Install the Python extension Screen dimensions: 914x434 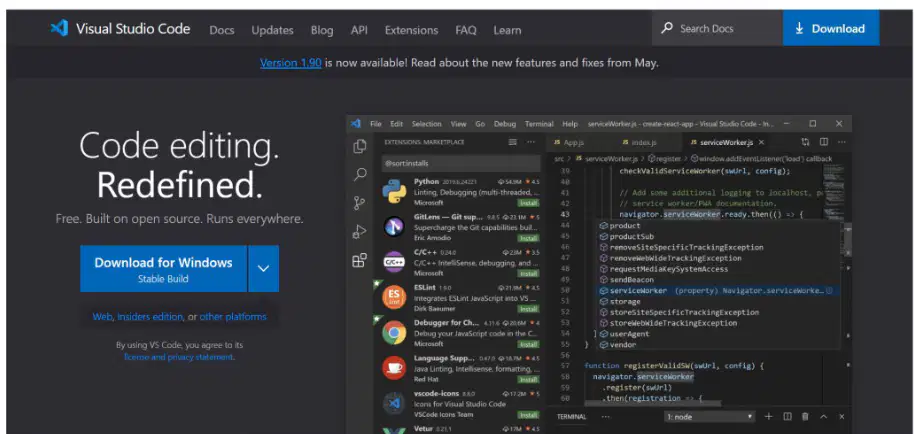(528, 203)
